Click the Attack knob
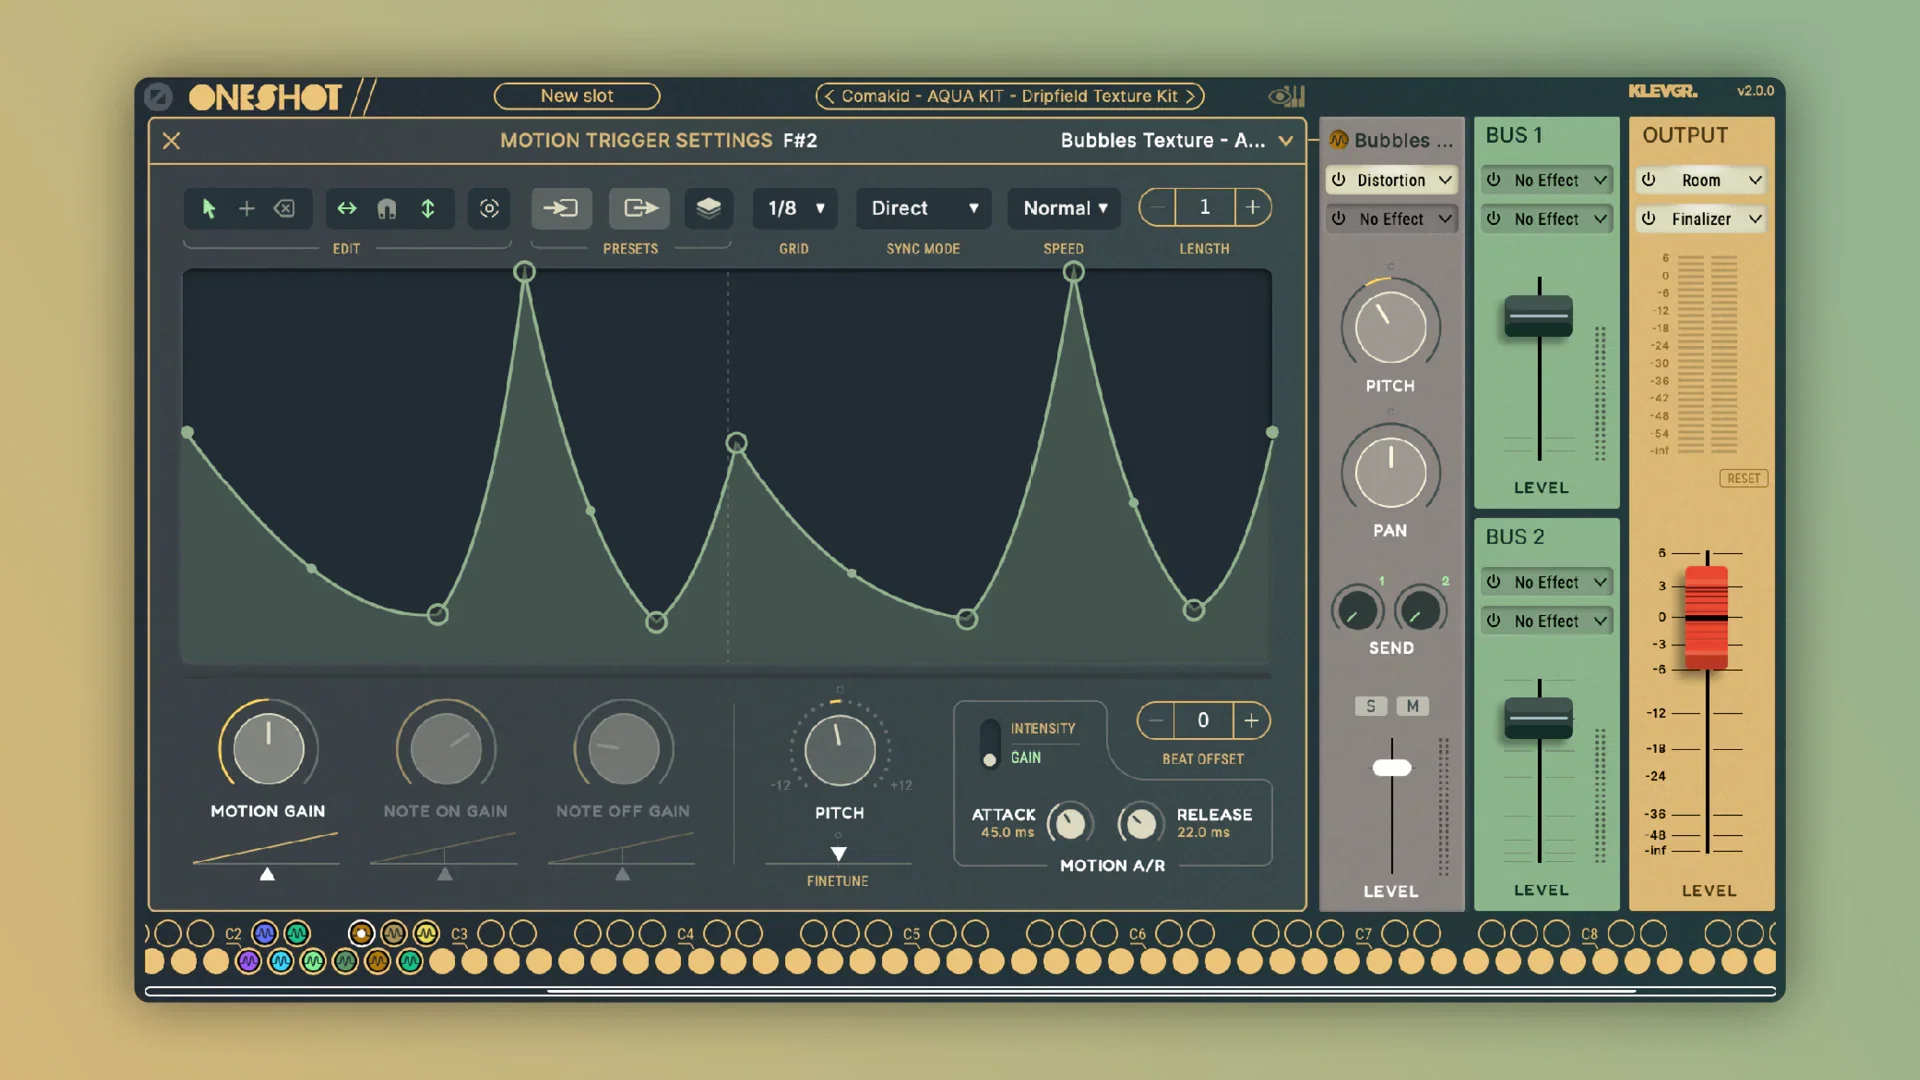This screenshot has height=1080, width=1920. coord(1069,823)
